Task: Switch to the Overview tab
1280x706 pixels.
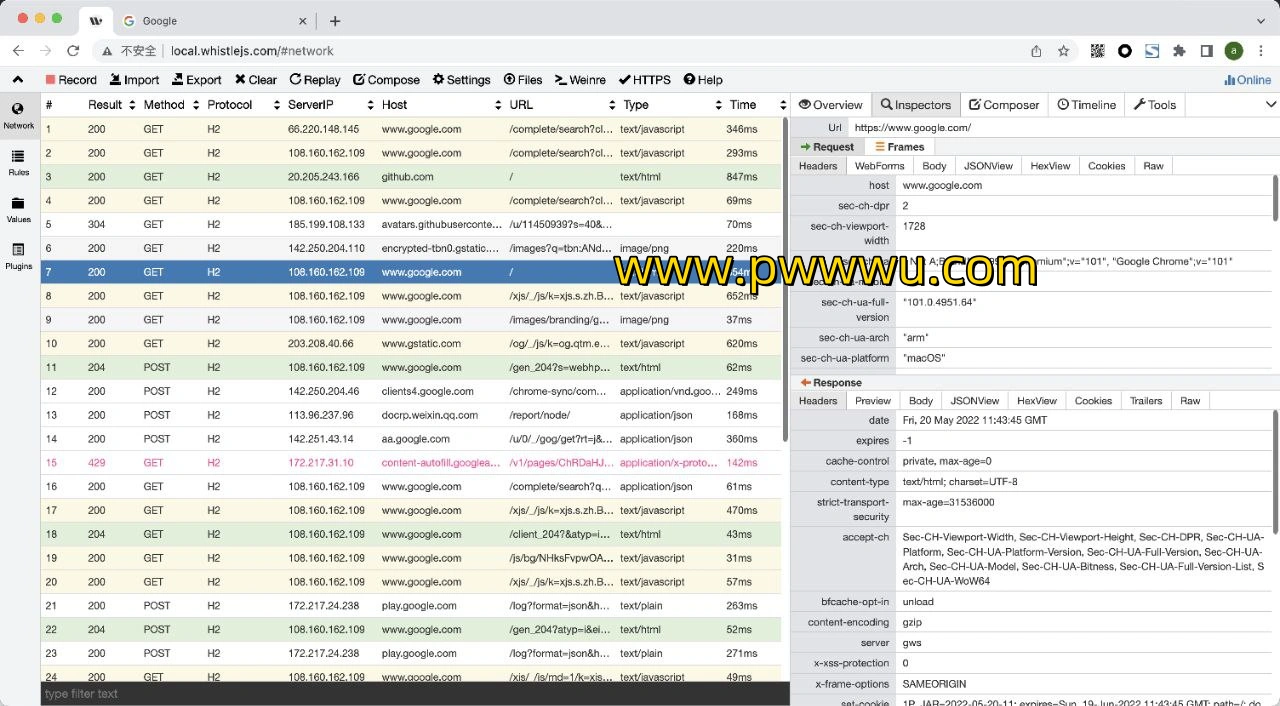Action: point(830,105)
